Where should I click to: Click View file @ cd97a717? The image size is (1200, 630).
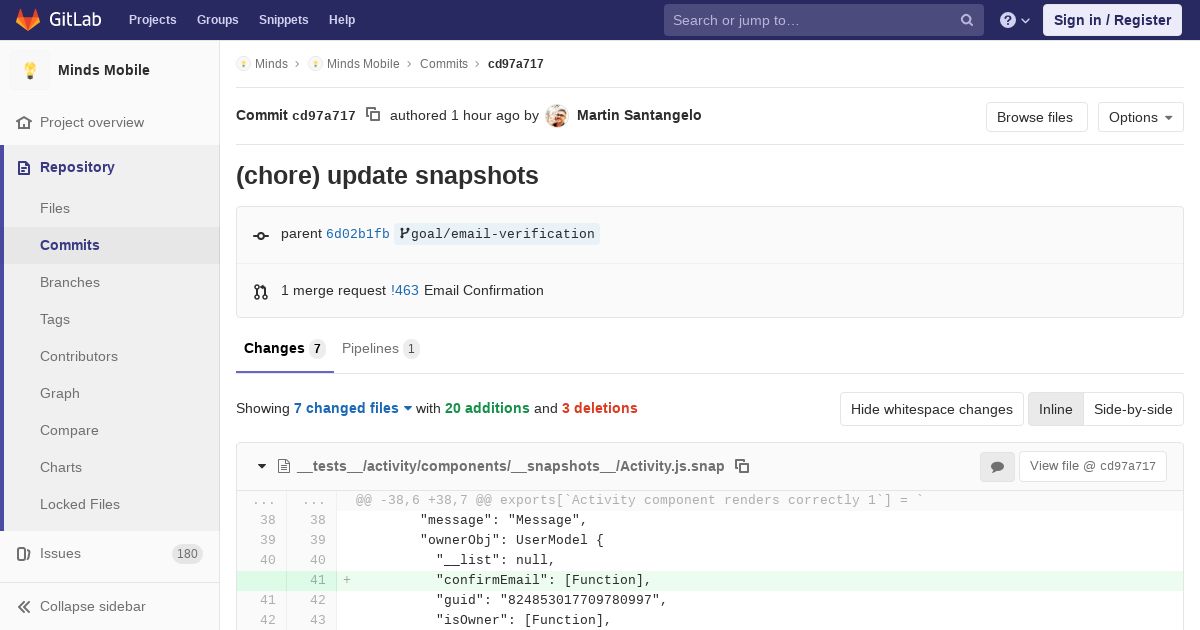pyautogui.click(x=1093, y=466)
